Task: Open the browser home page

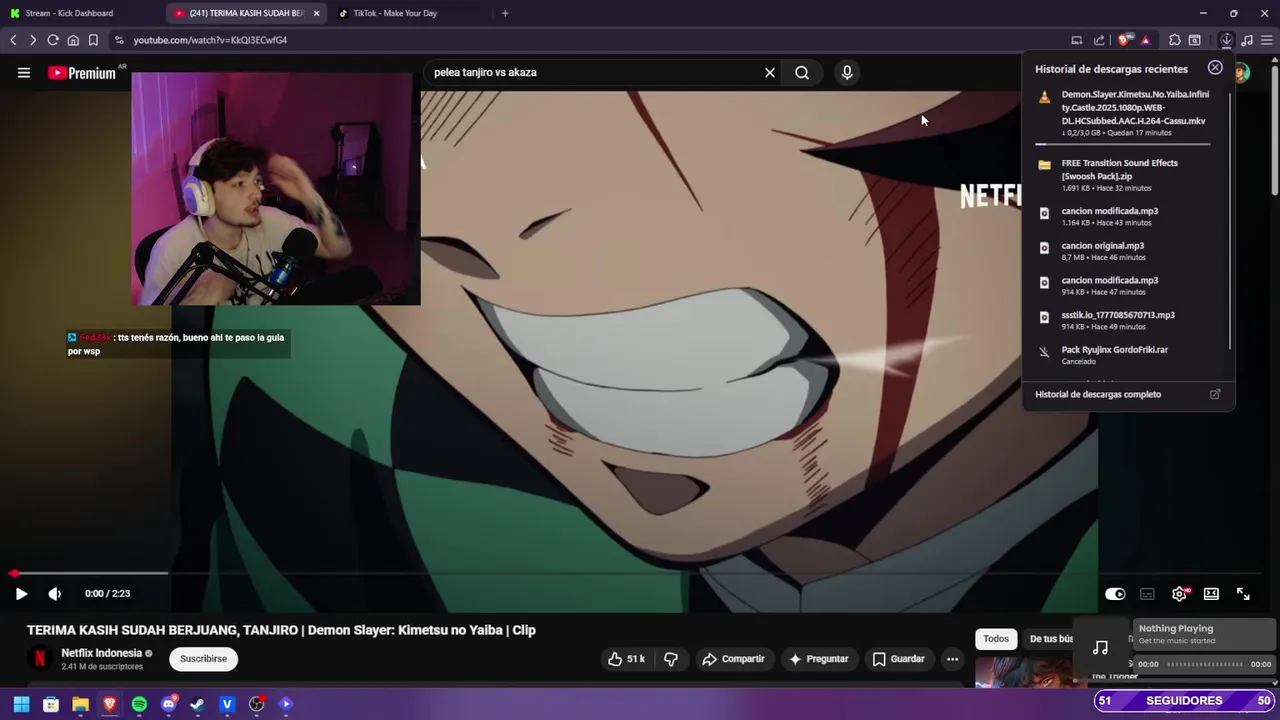Action: [73, 40]
